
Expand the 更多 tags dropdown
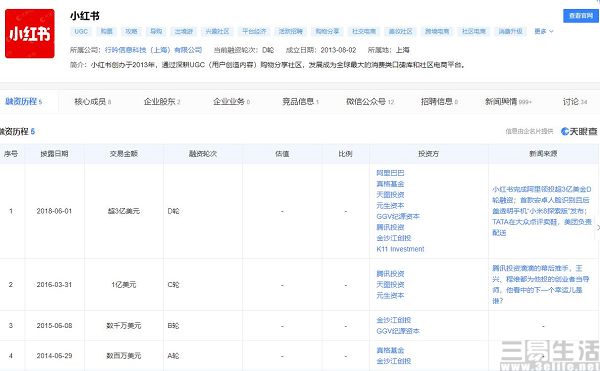(544, 31)
